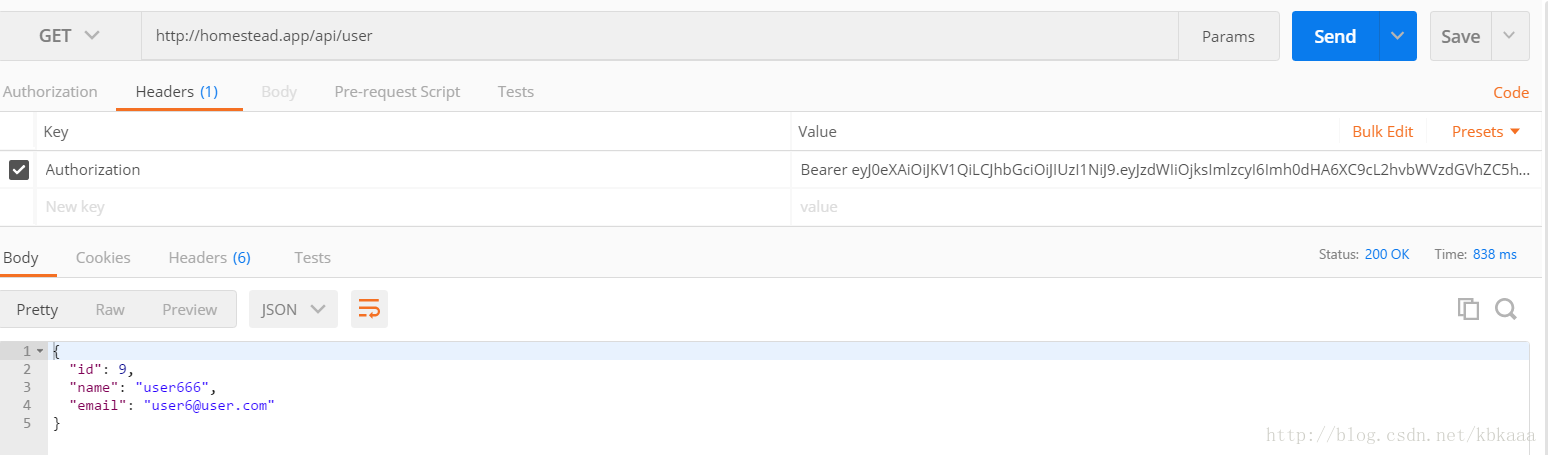Toggle word wrap icon in response toolbar

pyautogui.click(x=369, y=309)
